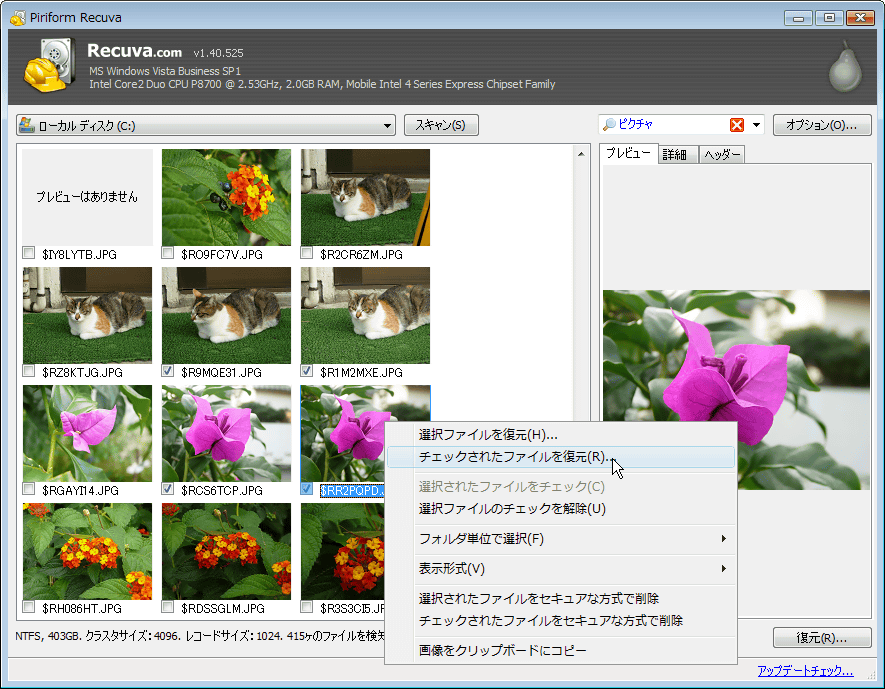Check the $RH086HT.JPG checkbox

[x=28, y=607]
